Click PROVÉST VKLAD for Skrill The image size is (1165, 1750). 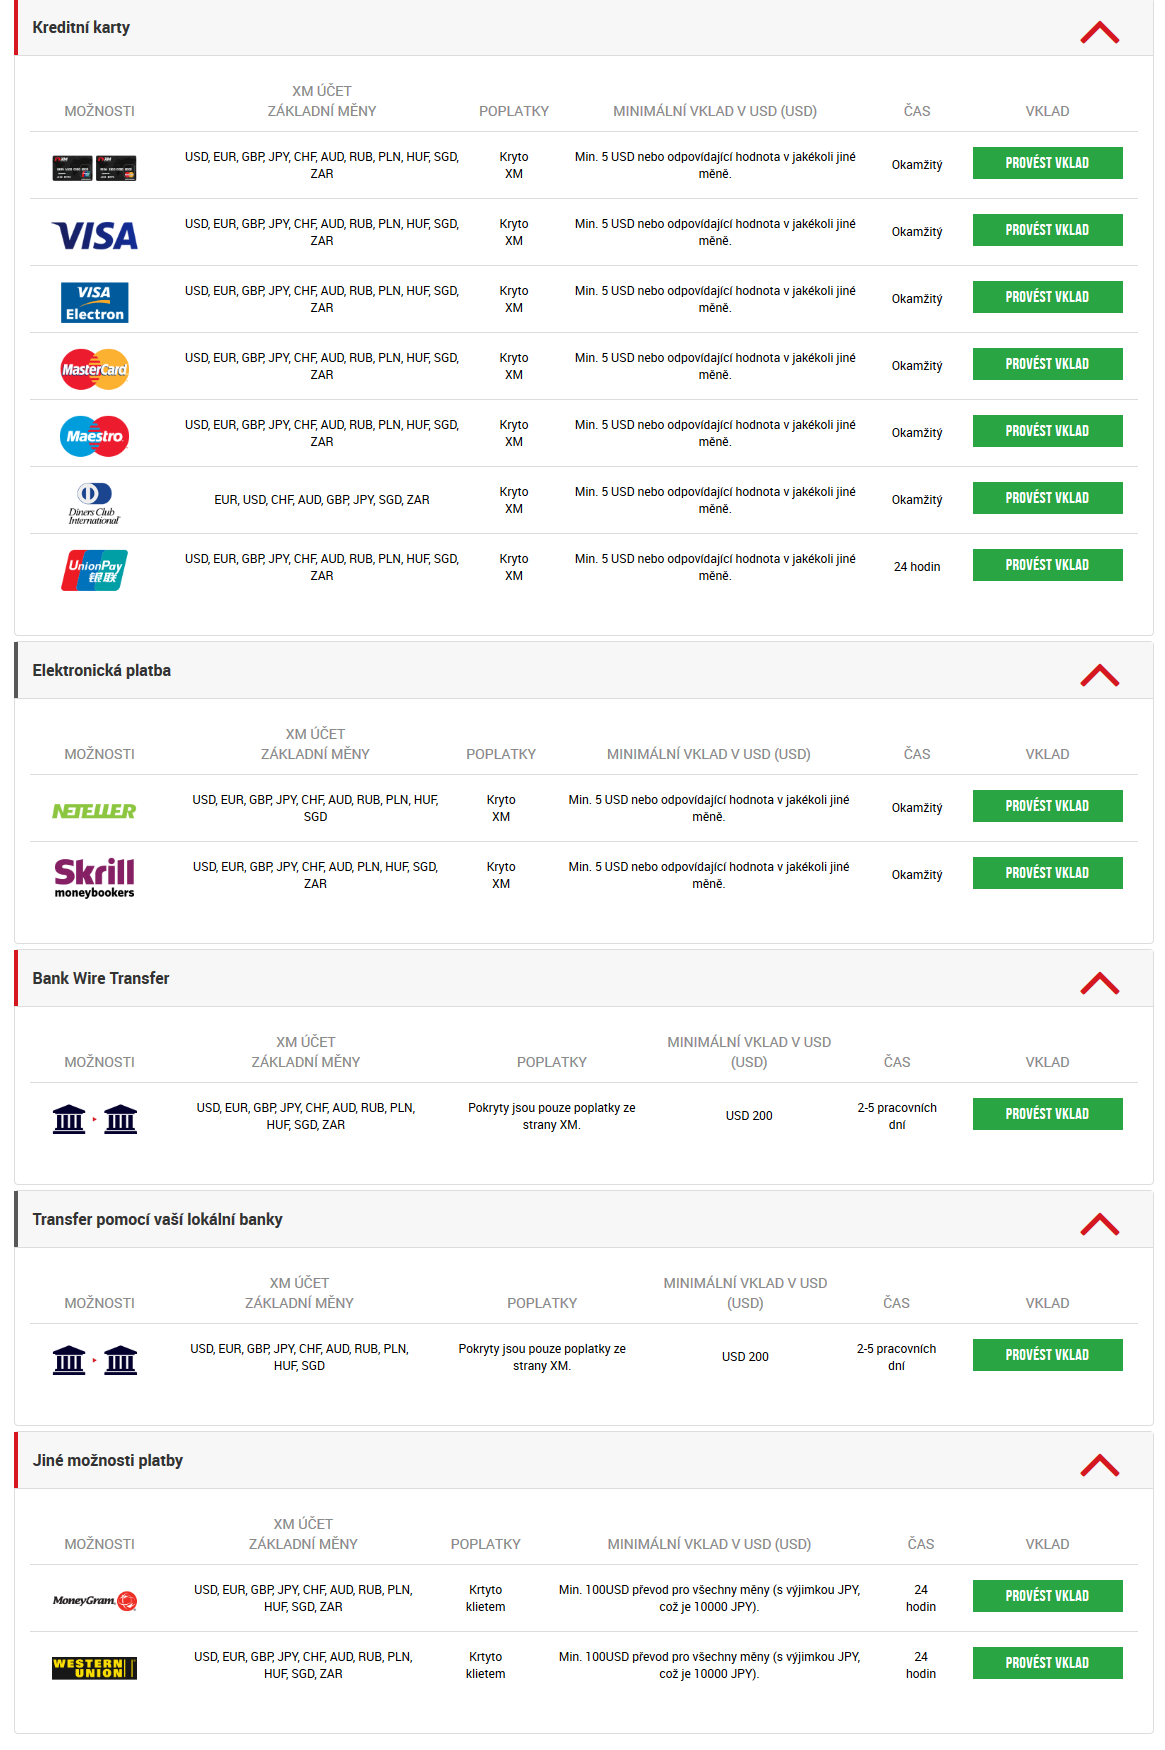[x=1047, y=873]
